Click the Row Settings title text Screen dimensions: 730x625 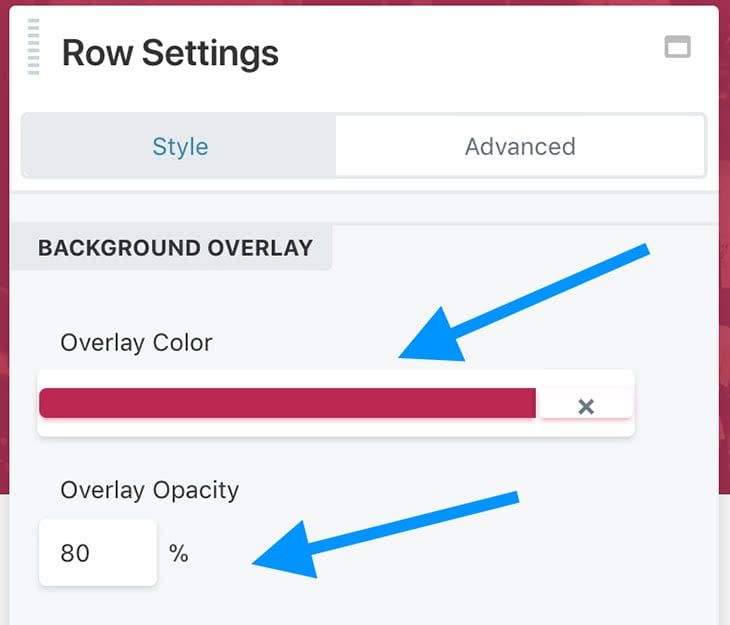pos(170,53)
